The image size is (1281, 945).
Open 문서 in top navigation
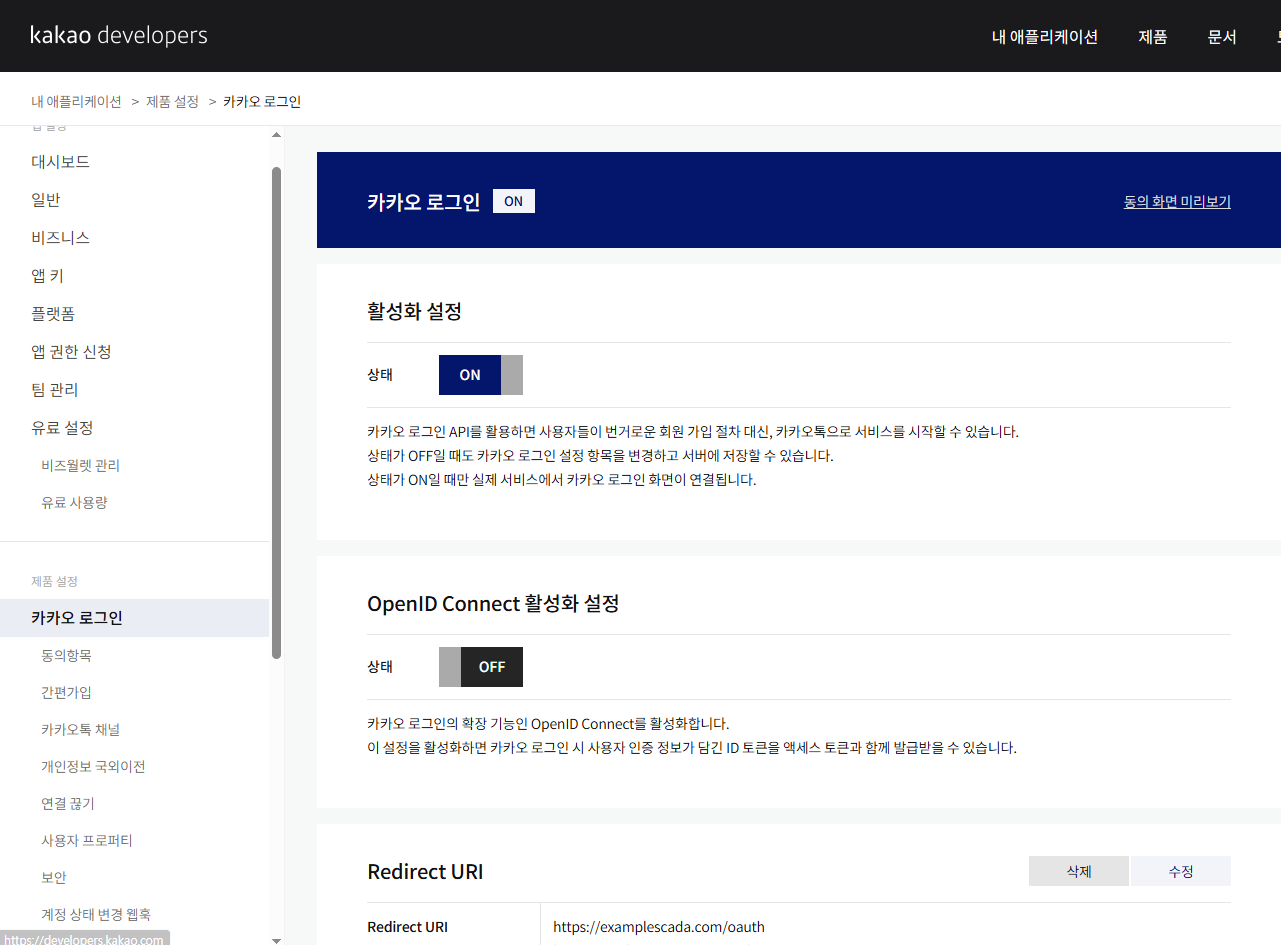[x=1222, y=37]
